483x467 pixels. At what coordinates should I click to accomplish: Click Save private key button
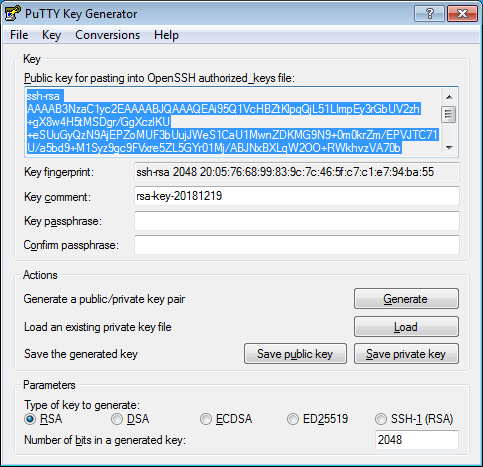pyautogui.click(x=406, y=354)
